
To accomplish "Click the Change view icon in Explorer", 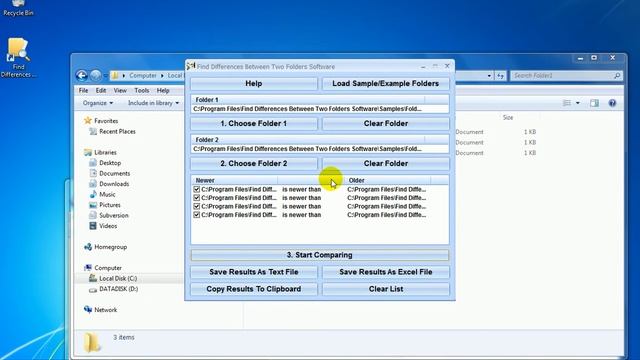I will tap(567, 103).
